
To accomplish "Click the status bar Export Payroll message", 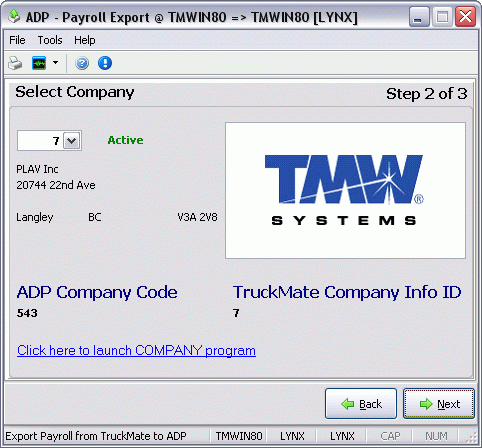I will coord(96,436).
